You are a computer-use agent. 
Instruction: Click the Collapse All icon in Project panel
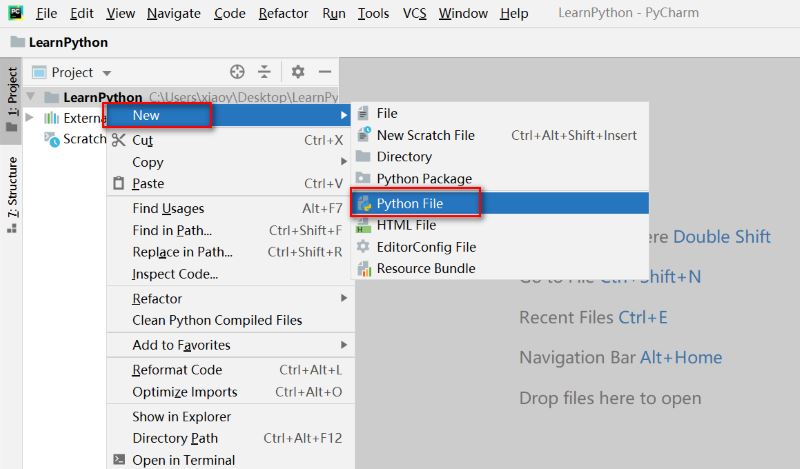(264, 72)
